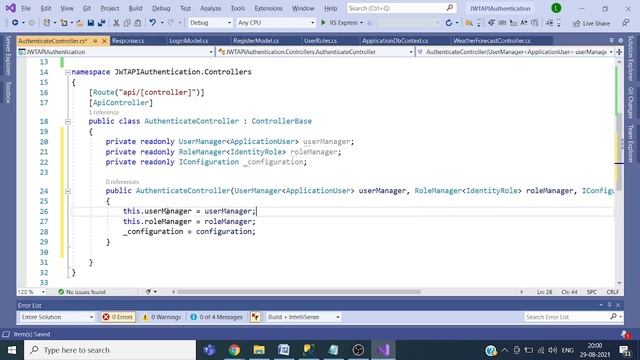Open the Entire Solution scope dropdown
The height and width of the screenshot is (360, 640).
[57, 317]
